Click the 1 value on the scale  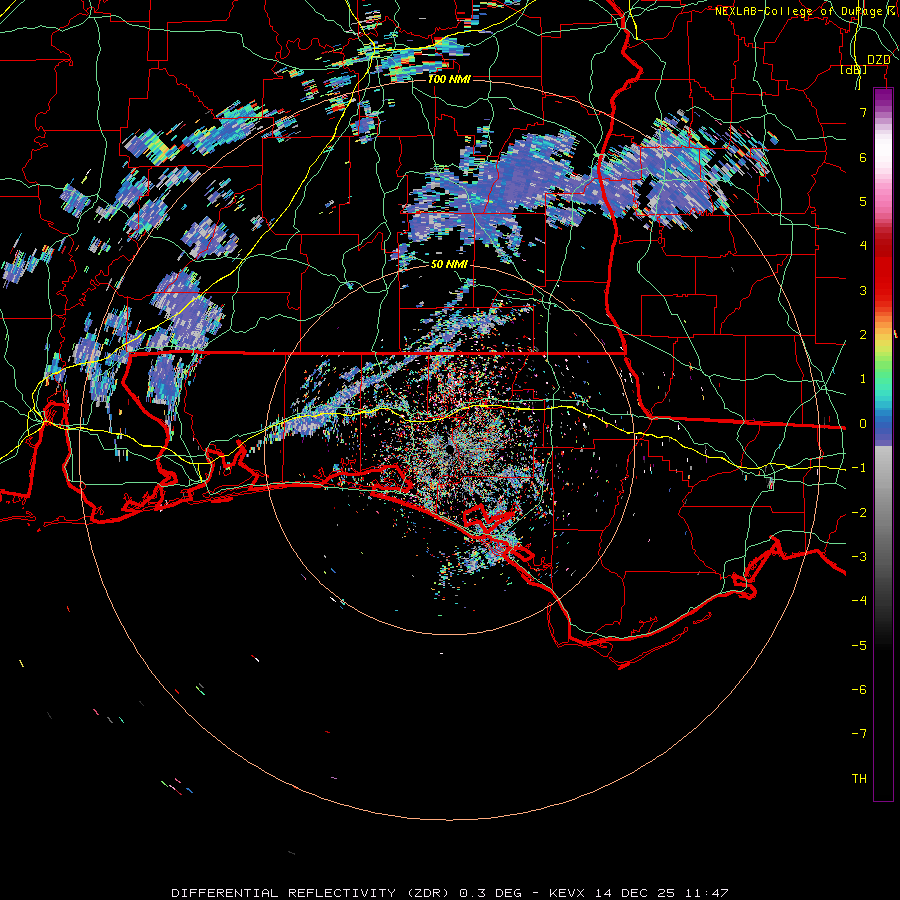pyautogui.click(x=863, y=379)
